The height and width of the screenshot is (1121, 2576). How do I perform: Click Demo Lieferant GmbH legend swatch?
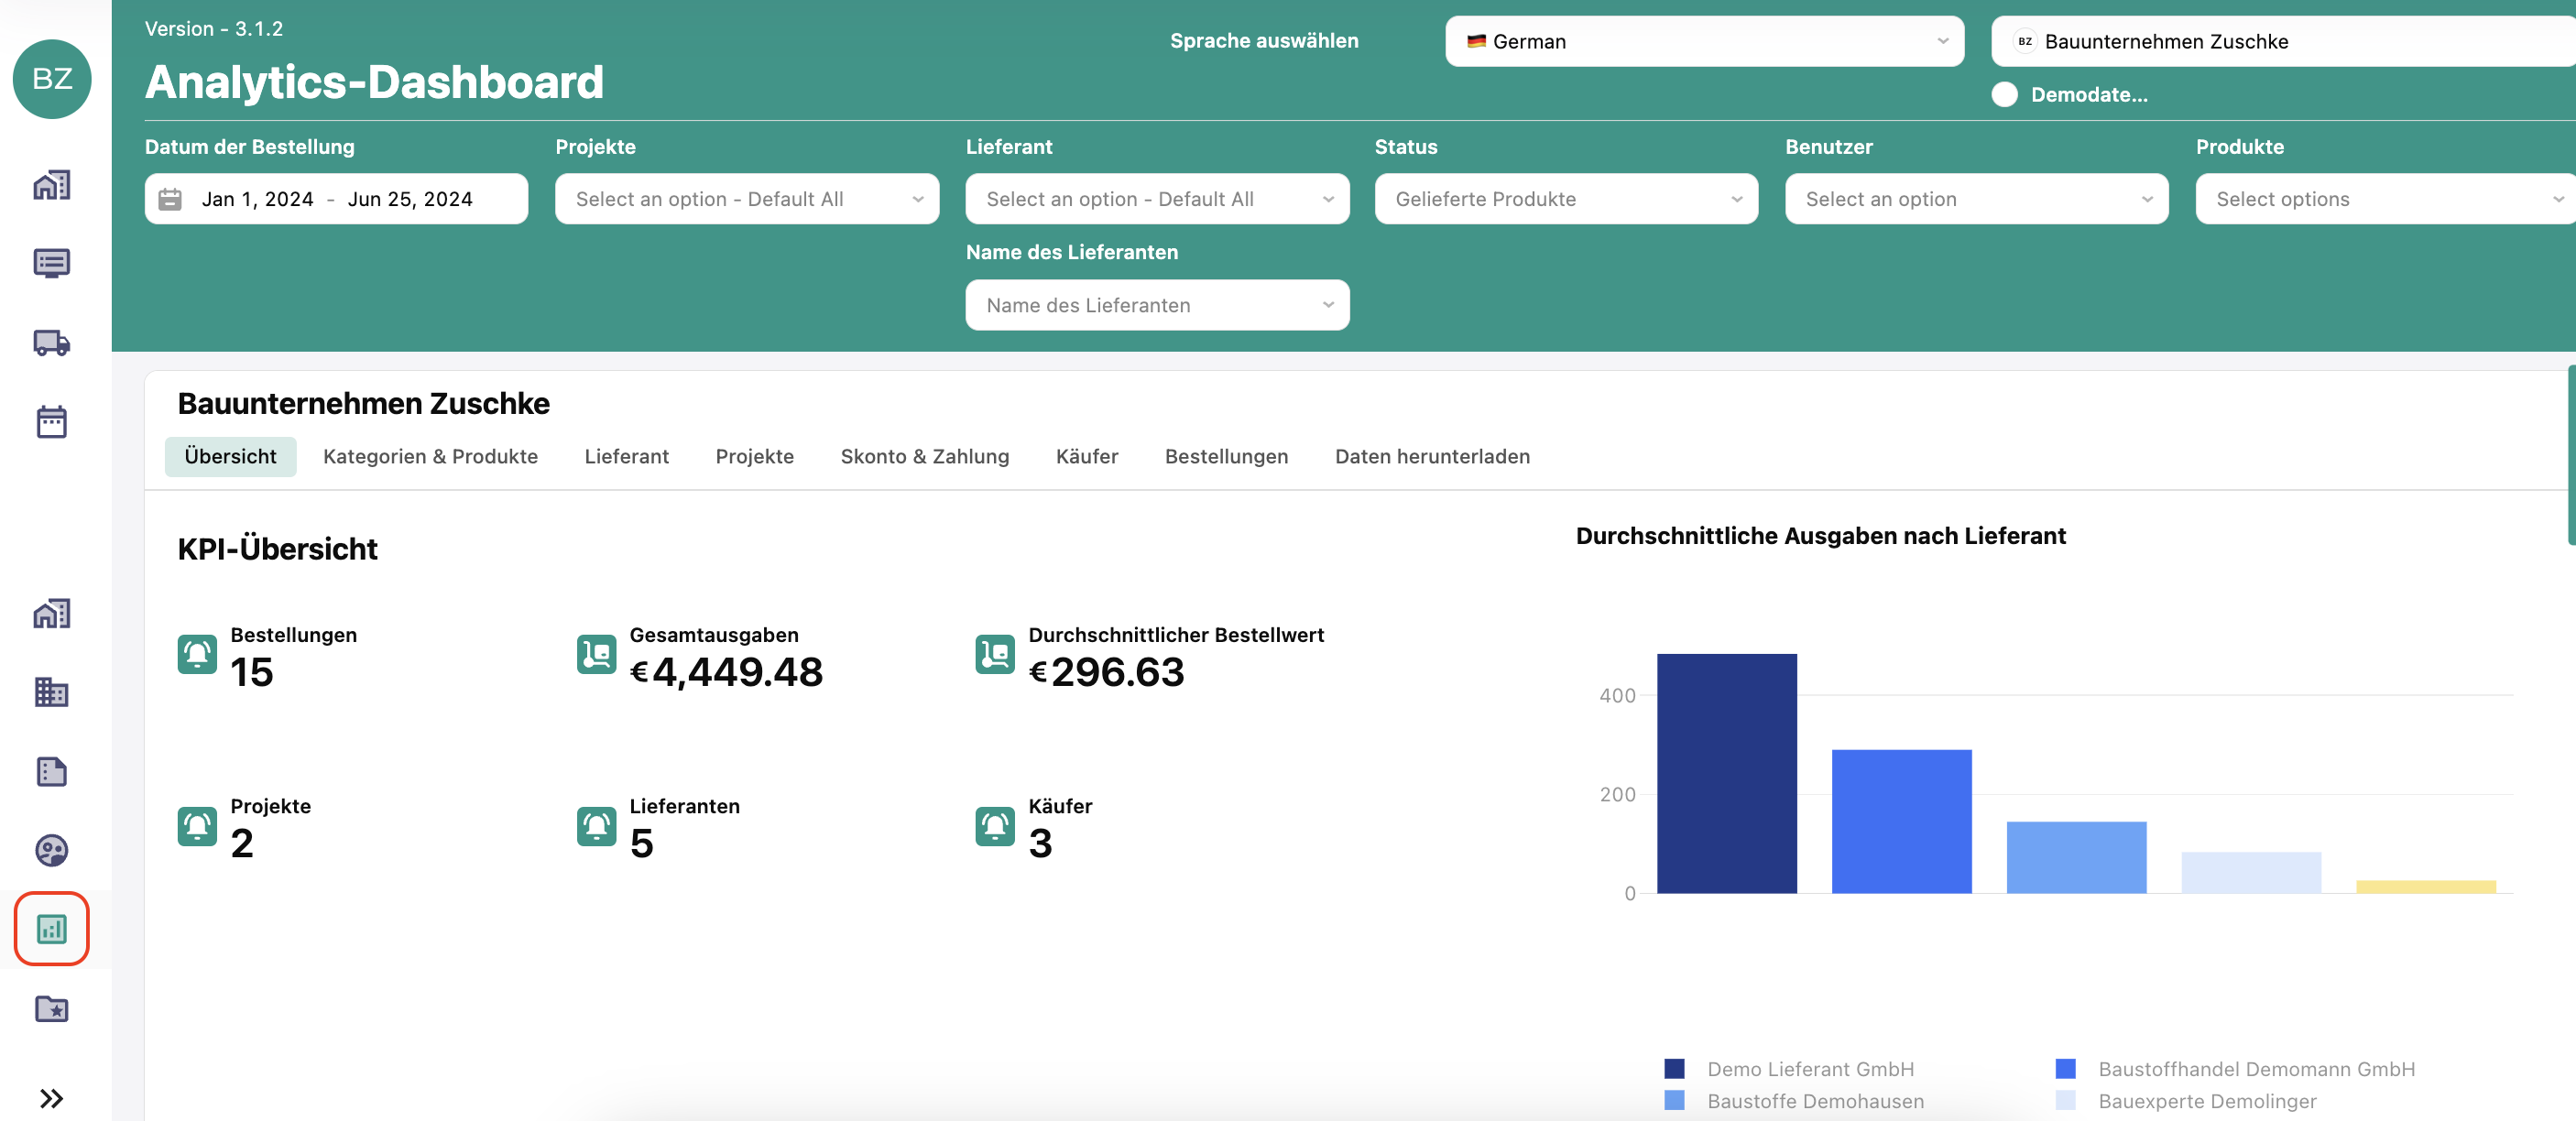(x=1674, y=1068)
